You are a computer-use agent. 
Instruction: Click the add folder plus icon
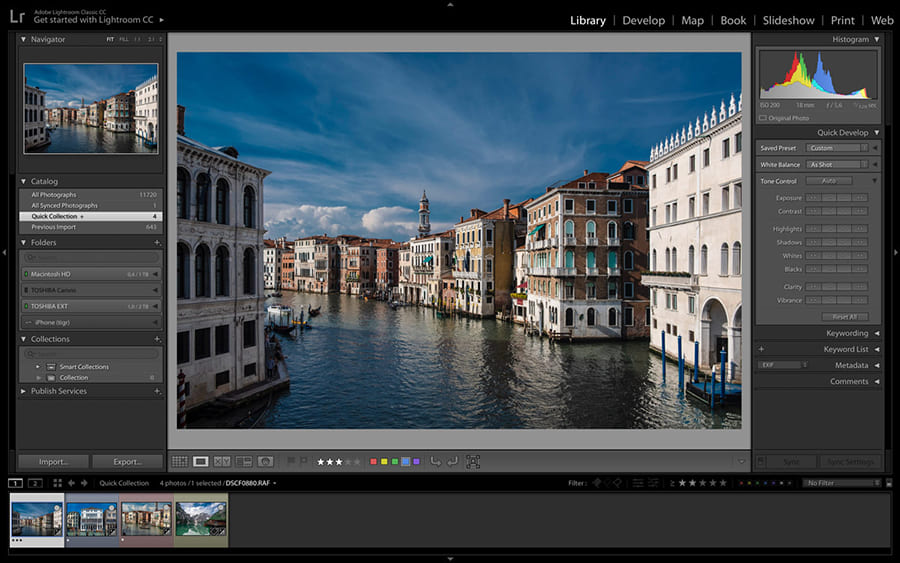tap(157, 242)
